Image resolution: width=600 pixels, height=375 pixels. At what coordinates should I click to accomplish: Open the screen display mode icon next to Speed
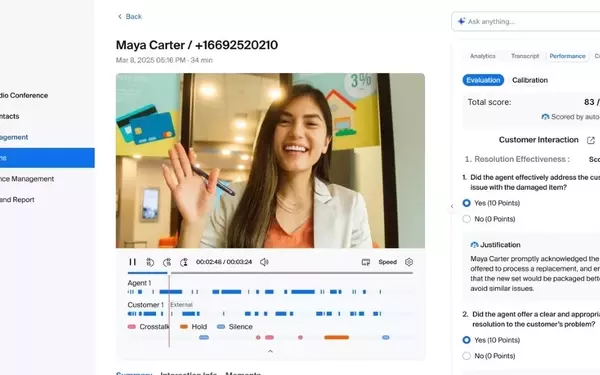(x=366, y=262)
